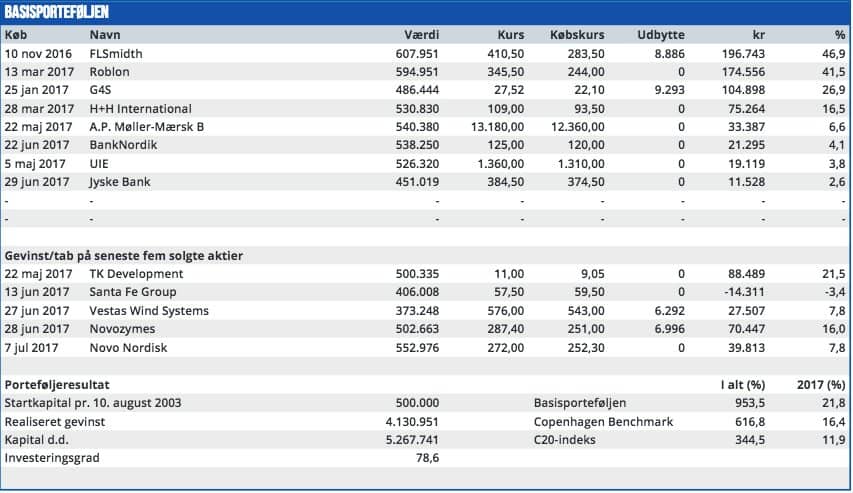Screen dimensions: 853x493
Task: Click the BASISPORTEFØLJEN title header
Action: [x=57, y=13]
